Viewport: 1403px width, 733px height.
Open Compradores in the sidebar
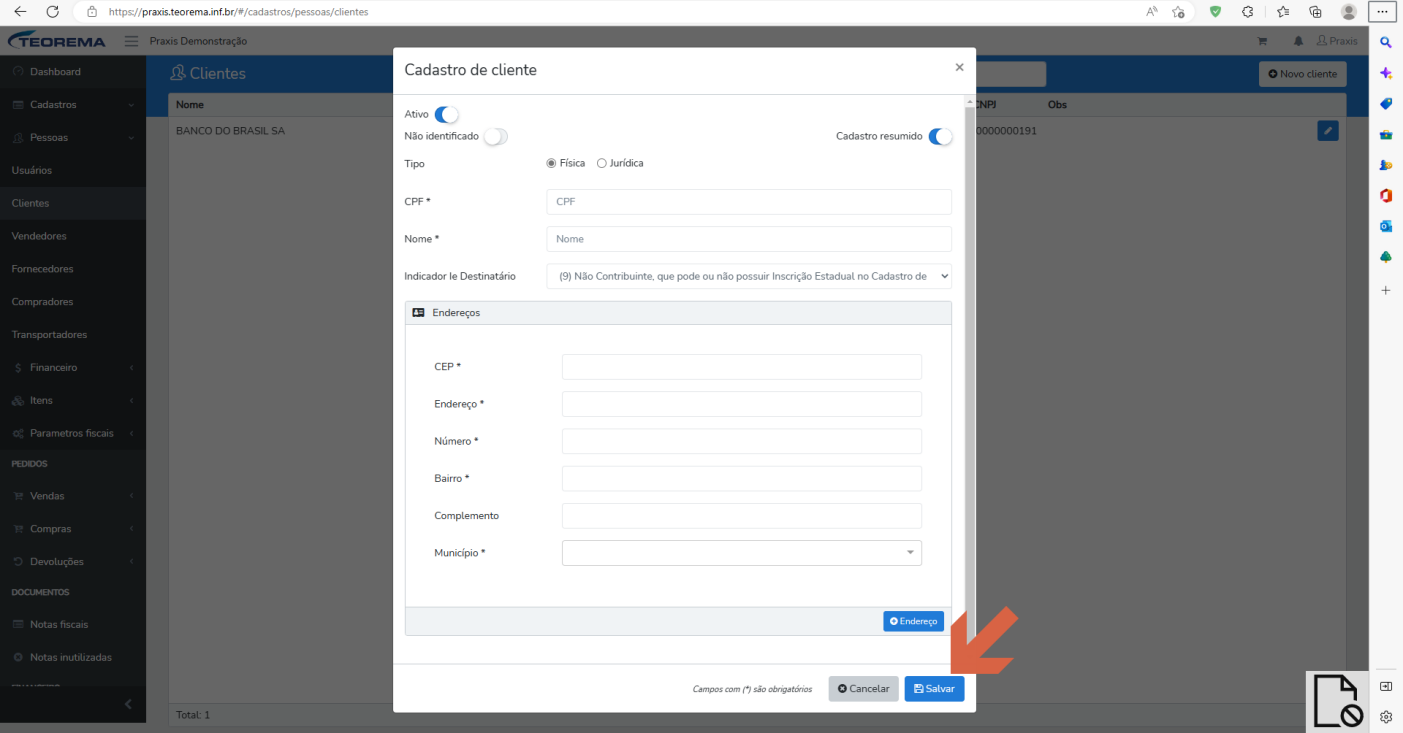click(73, 302)
